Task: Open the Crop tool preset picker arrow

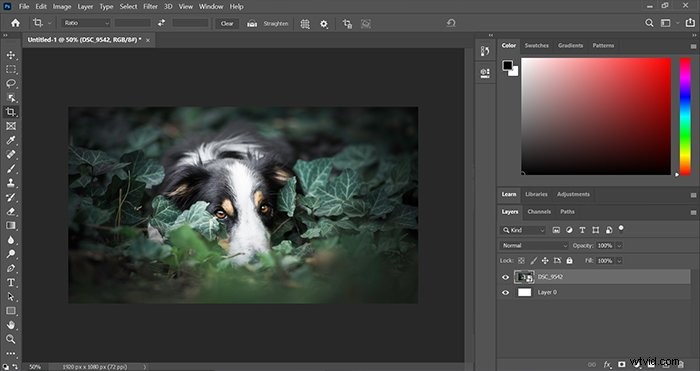Action: point(50,23)
